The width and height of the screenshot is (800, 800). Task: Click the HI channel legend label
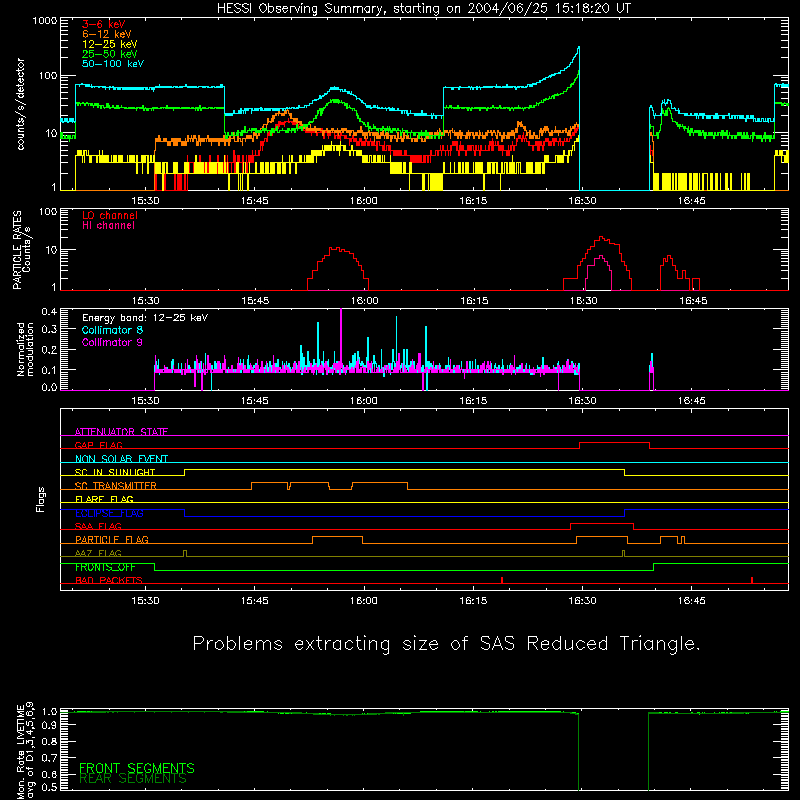108,226
